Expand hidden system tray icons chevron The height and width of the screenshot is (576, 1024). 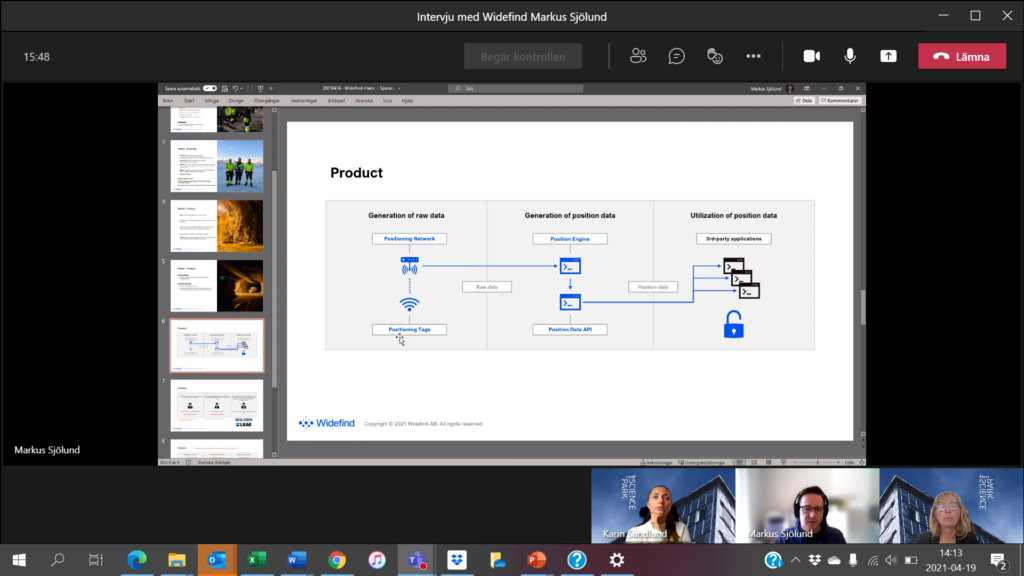[795, 560]
